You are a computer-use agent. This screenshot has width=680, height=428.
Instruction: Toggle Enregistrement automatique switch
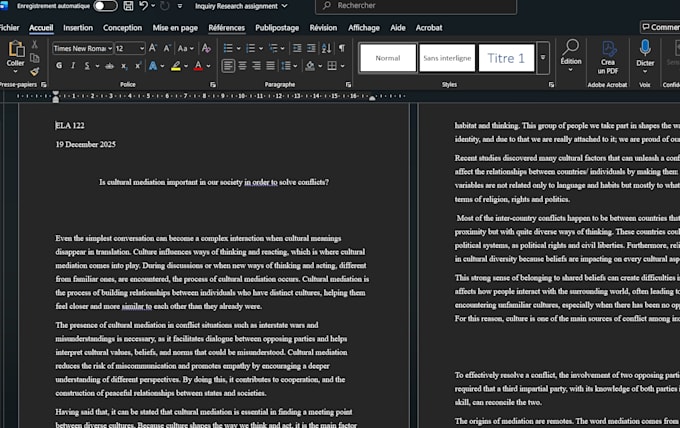[x=105, y=6]
